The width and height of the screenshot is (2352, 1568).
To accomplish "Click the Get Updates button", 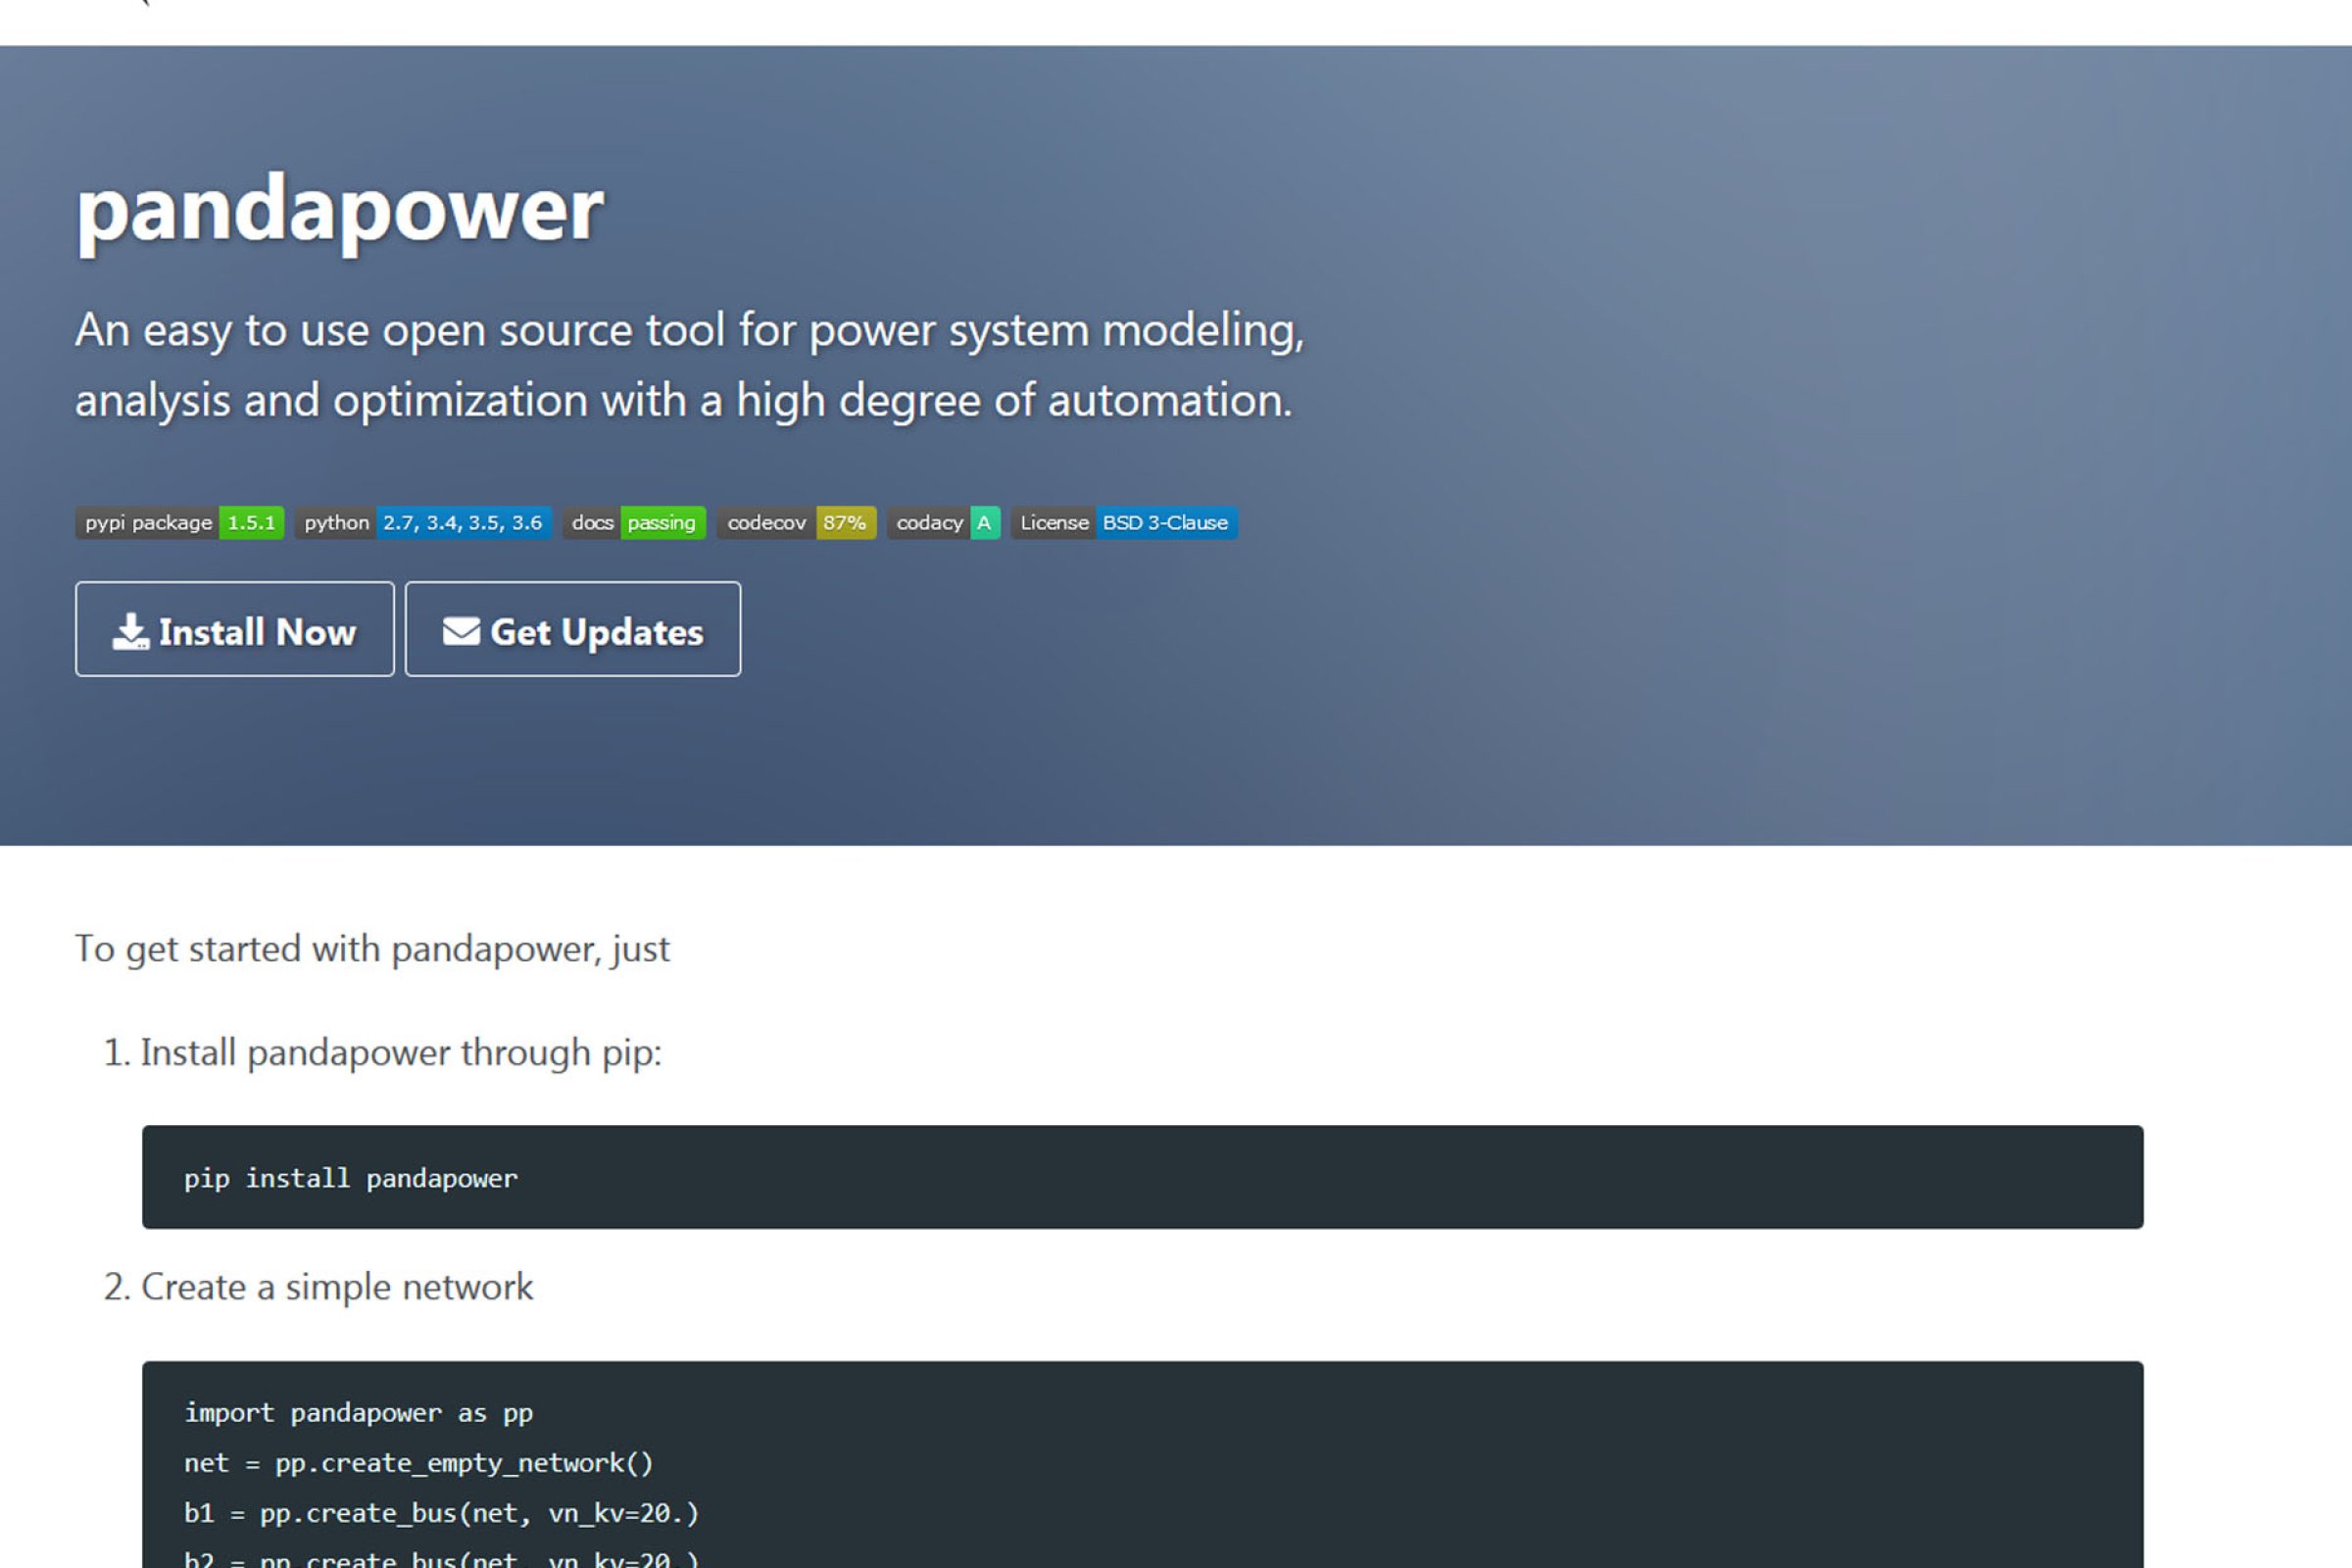I will (573, 629).
